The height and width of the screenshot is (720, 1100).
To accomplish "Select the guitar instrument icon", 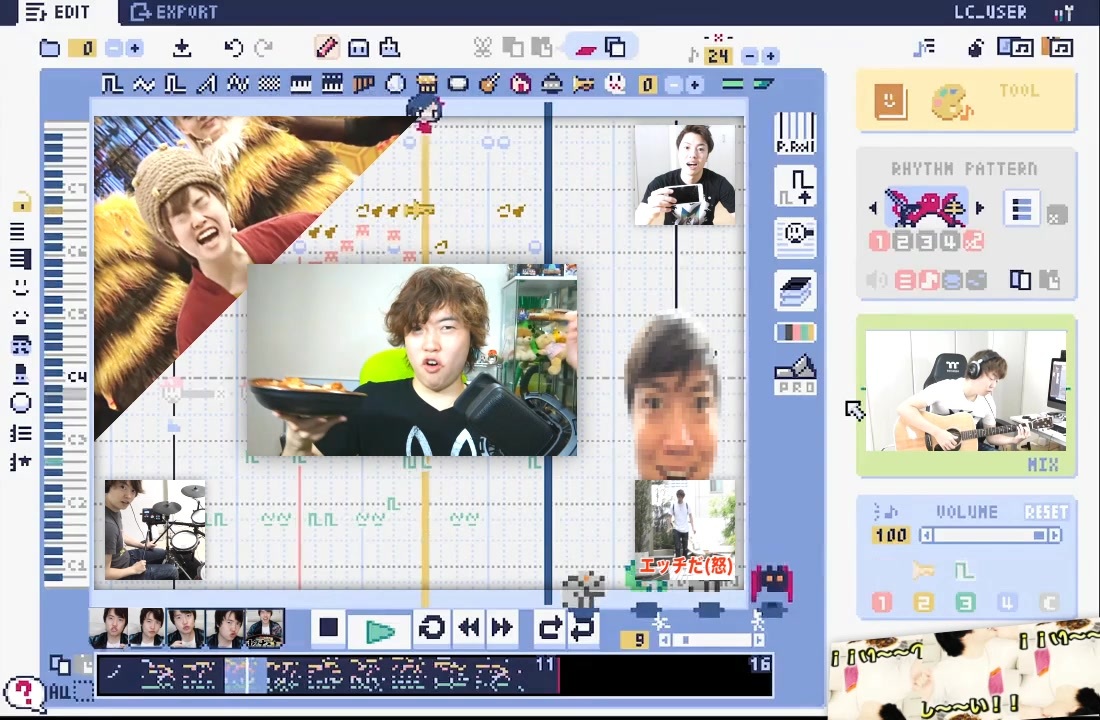I will click(x=489, y=84).
